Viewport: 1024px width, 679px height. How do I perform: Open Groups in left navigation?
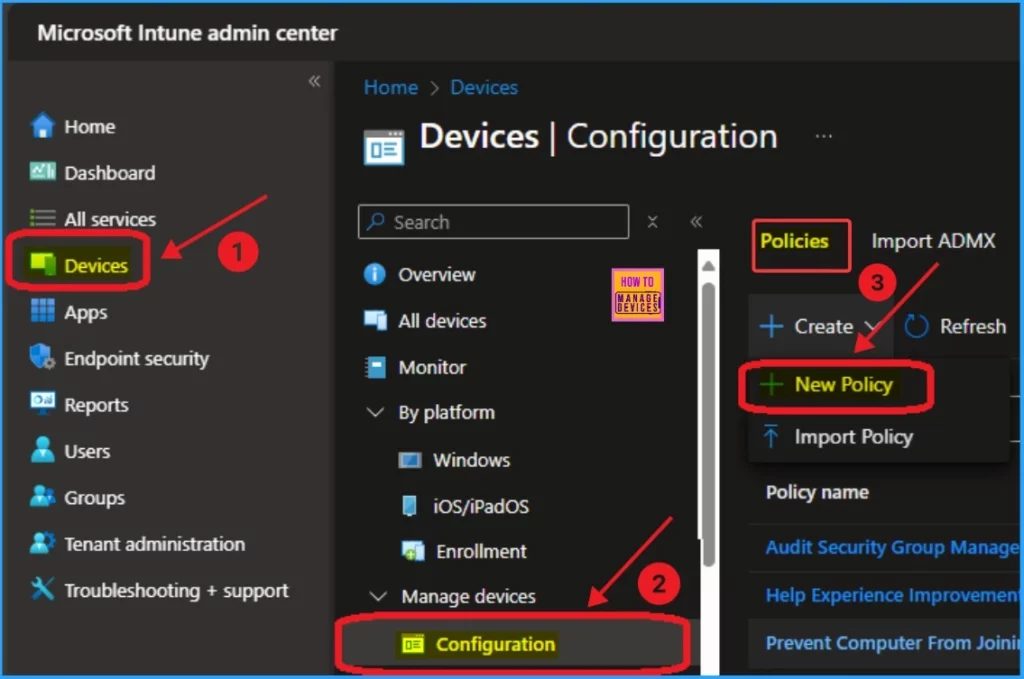pyautogui.click(x=94, y=497)
